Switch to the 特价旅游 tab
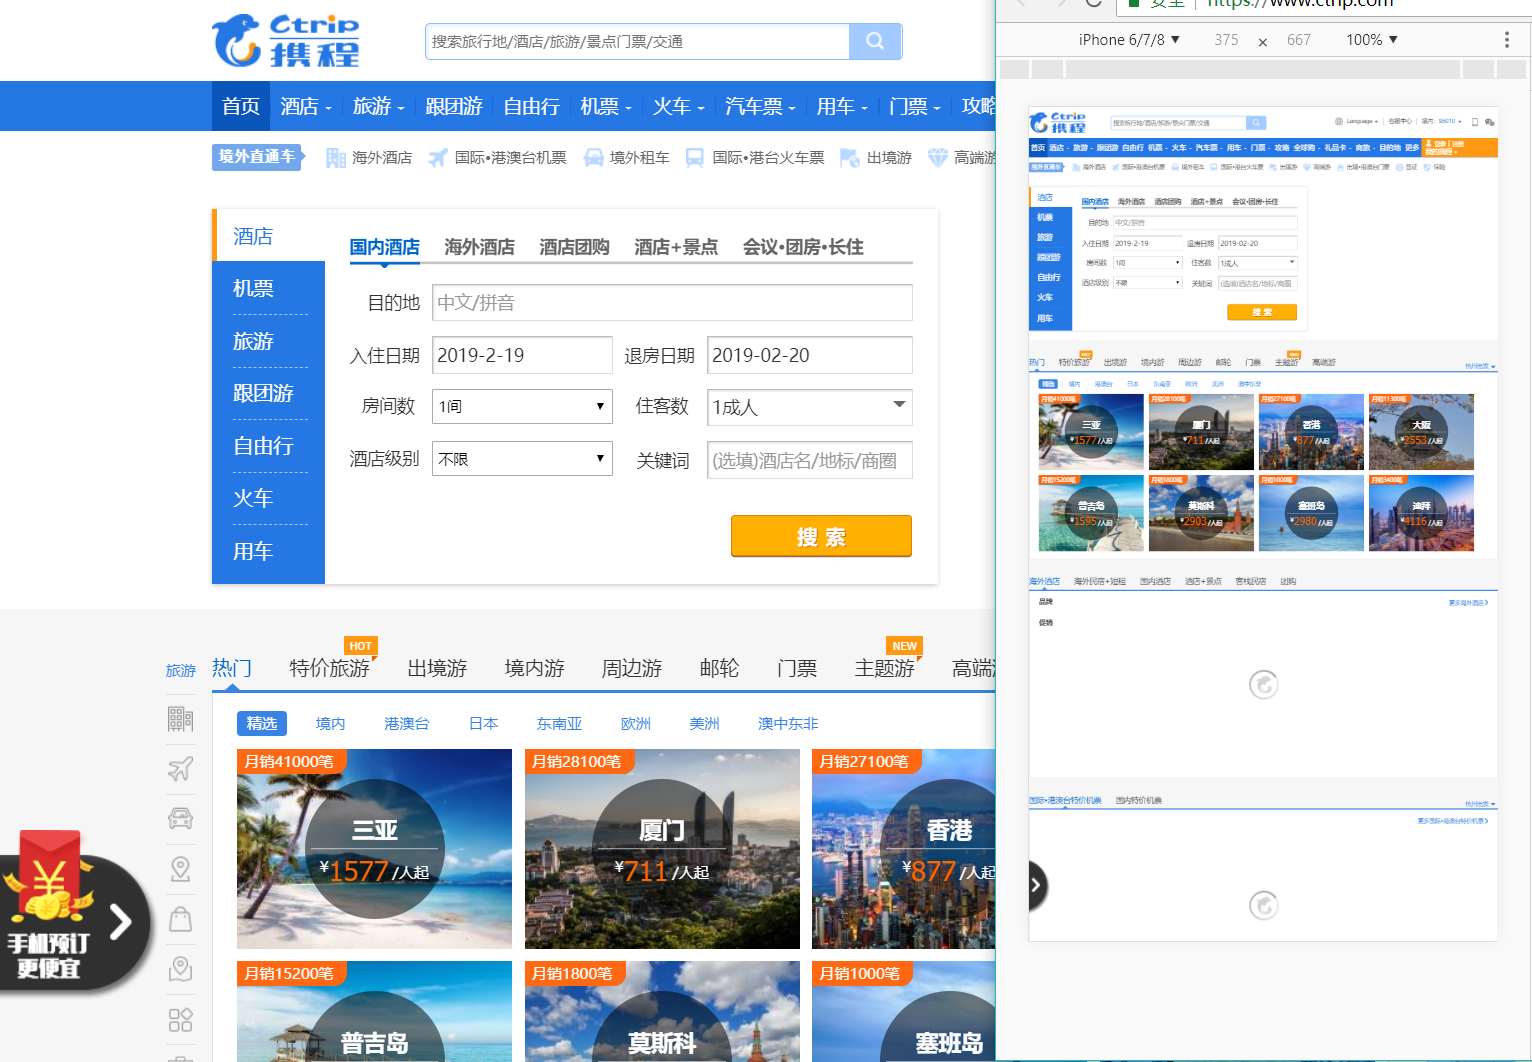 tap(329, 668)
